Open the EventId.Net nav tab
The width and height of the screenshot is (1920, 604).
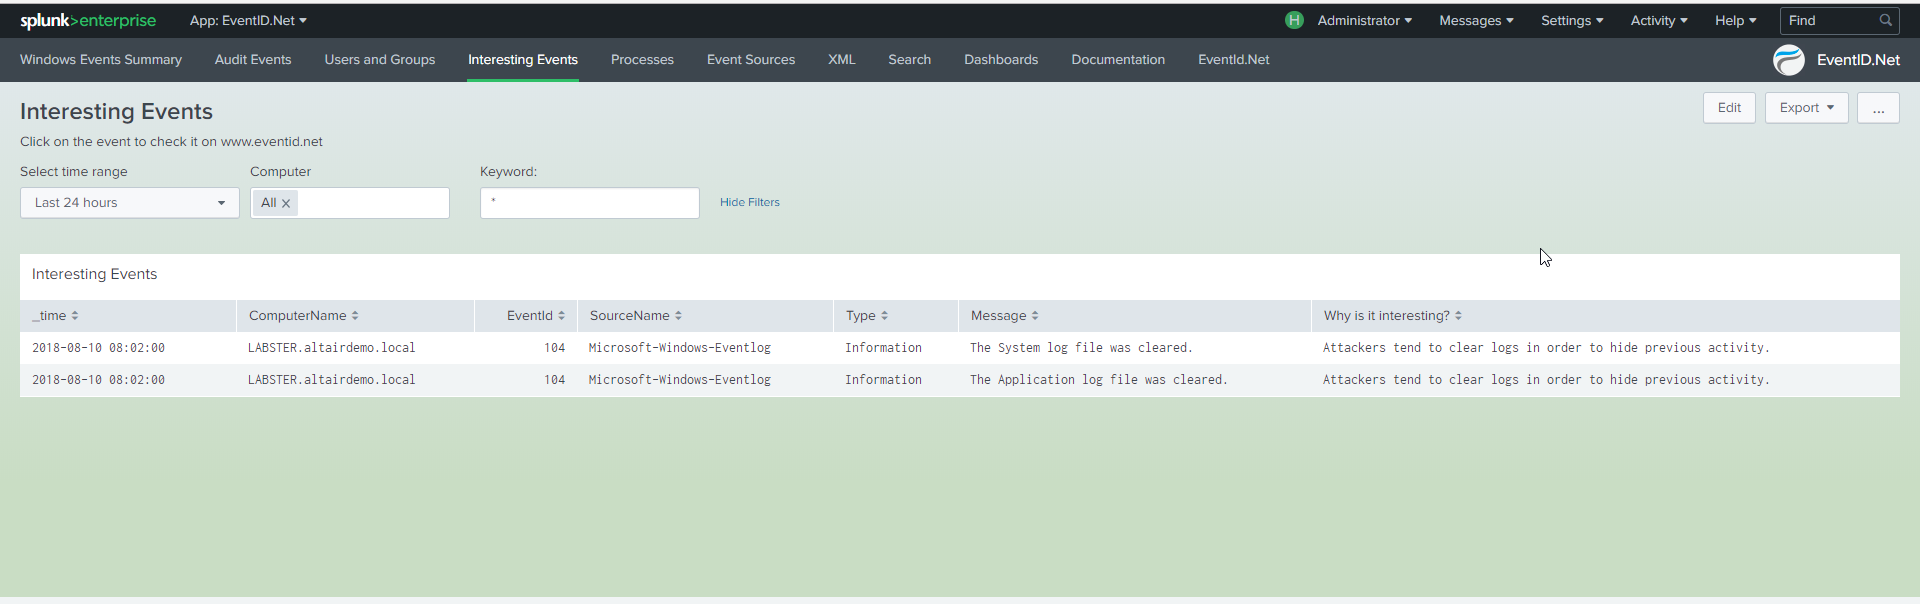point(1234,60)
